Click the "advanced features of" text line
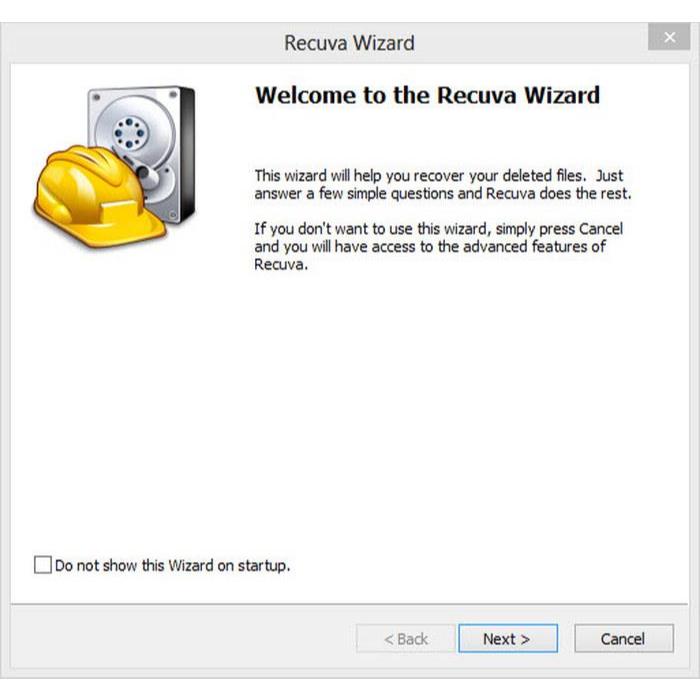The image size is (700, 700). 534,246
